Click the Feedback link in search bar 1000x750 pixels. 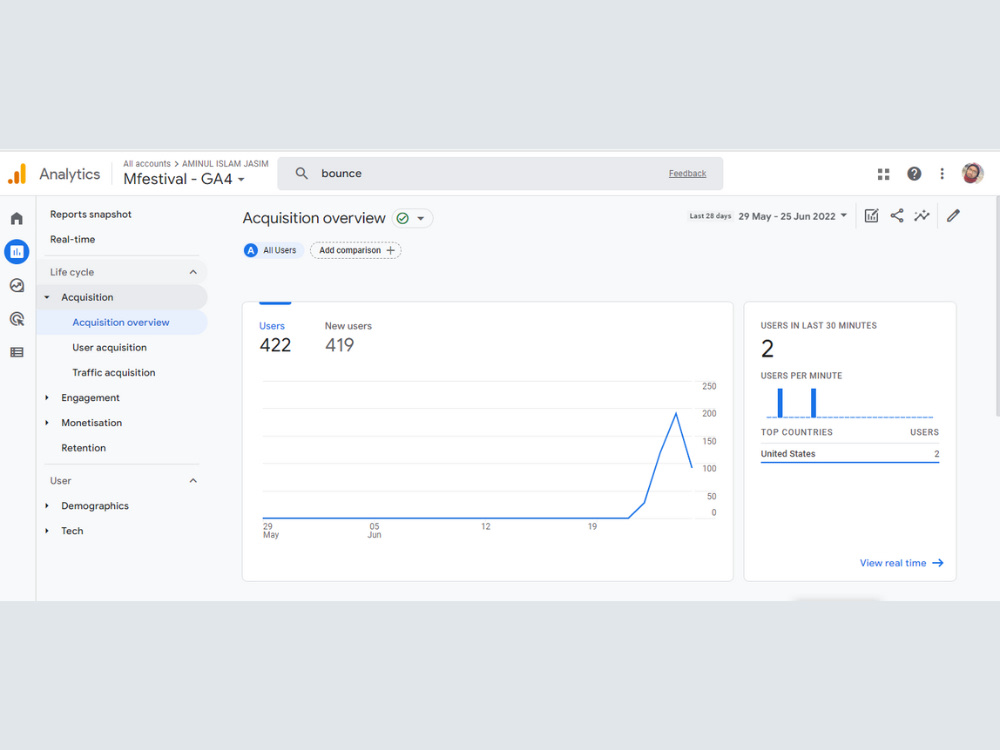pos(688,173)
